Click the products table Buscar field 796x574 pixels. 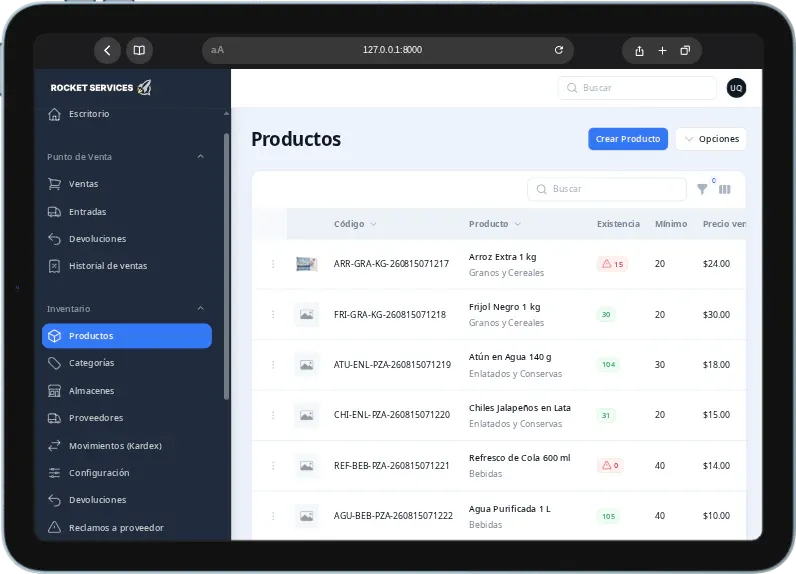(x=607, y=189)
